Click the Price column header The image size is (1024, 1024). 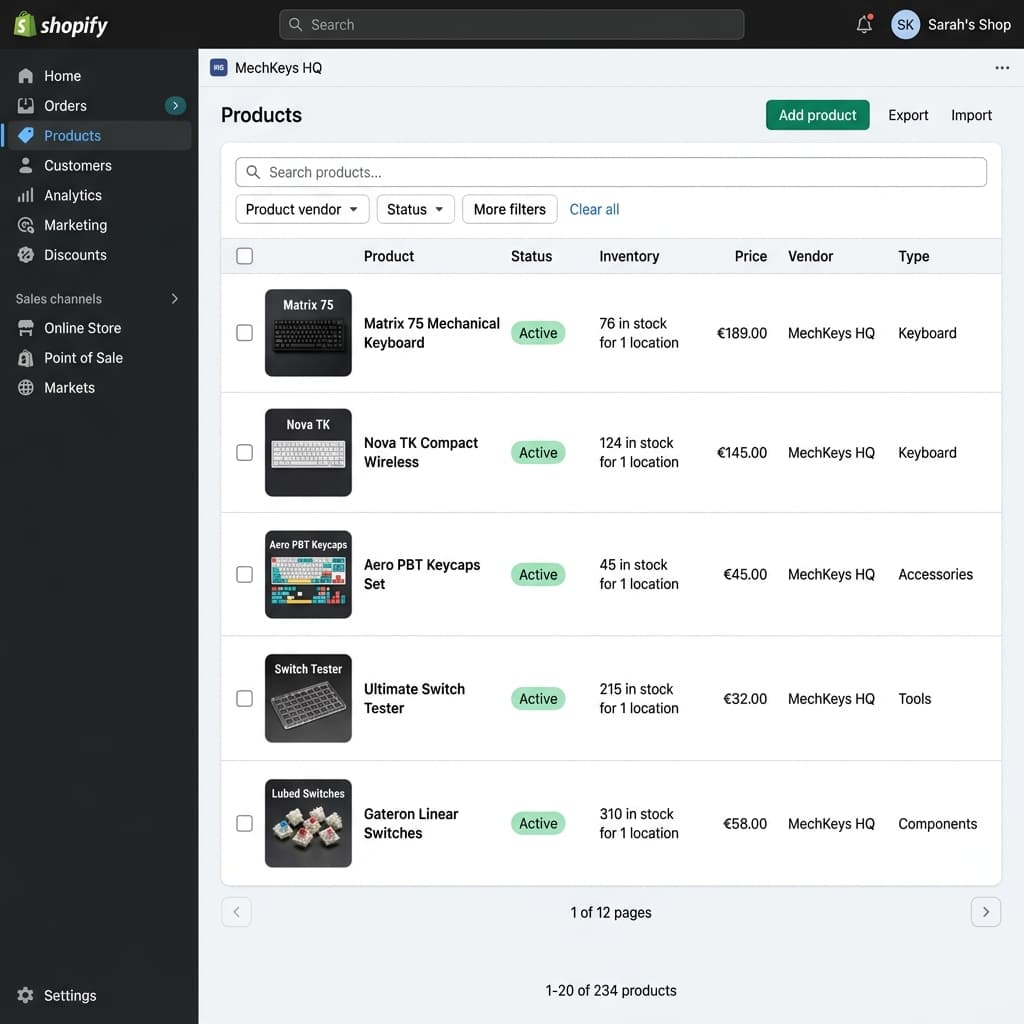pyautogui.click(x=750, y=256)
